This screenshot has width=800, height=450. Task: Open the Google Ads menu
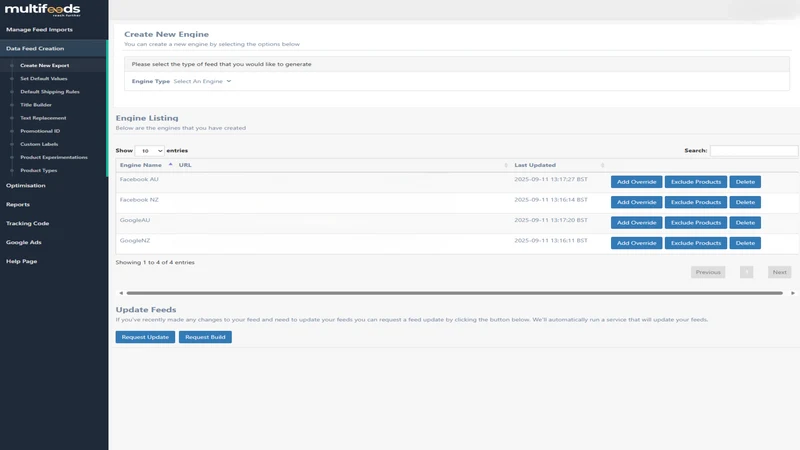pos(23,242)
